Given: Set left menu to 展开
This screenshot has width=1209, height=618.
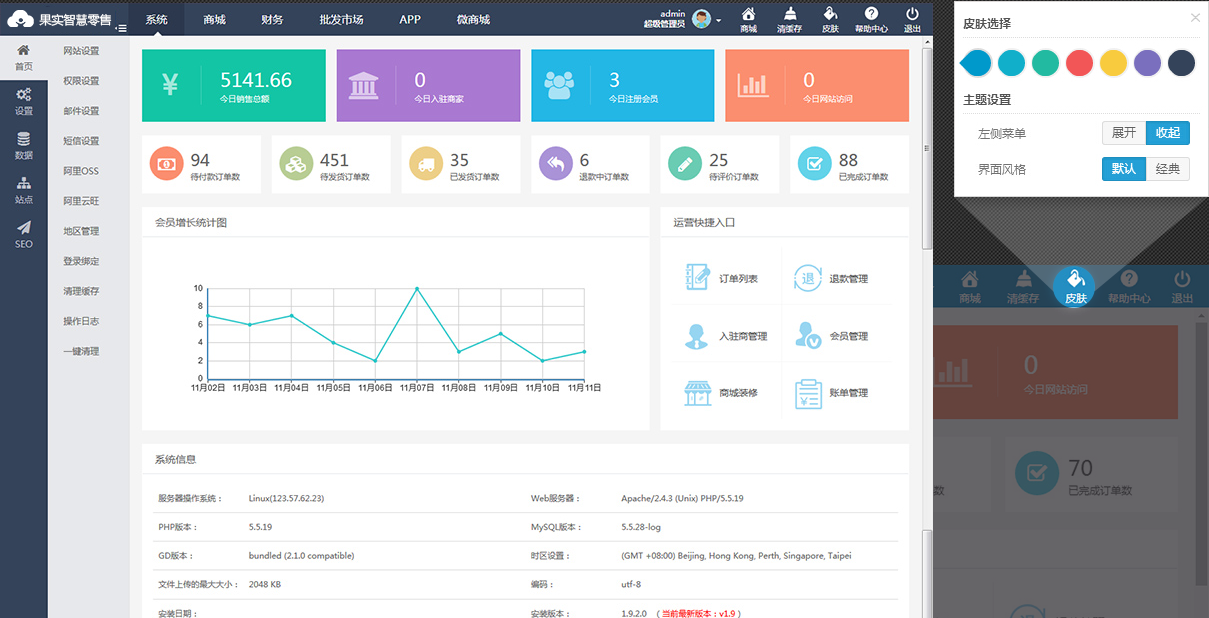Looking at the screenshot, I should tap(1123, 133).
